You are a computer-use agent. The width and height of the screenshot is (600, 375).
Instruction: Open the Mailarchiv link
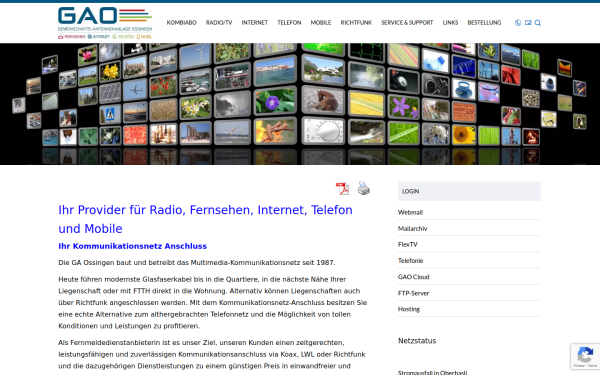point(412,228)
